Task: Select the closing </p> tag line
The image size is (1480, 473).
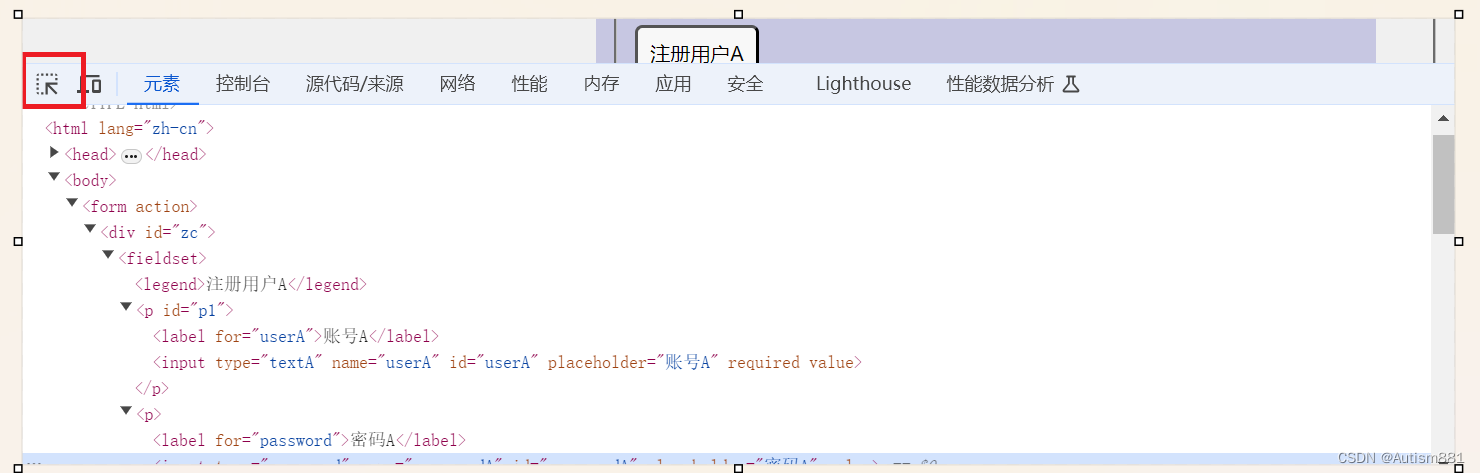Action: tap(152, 388)
